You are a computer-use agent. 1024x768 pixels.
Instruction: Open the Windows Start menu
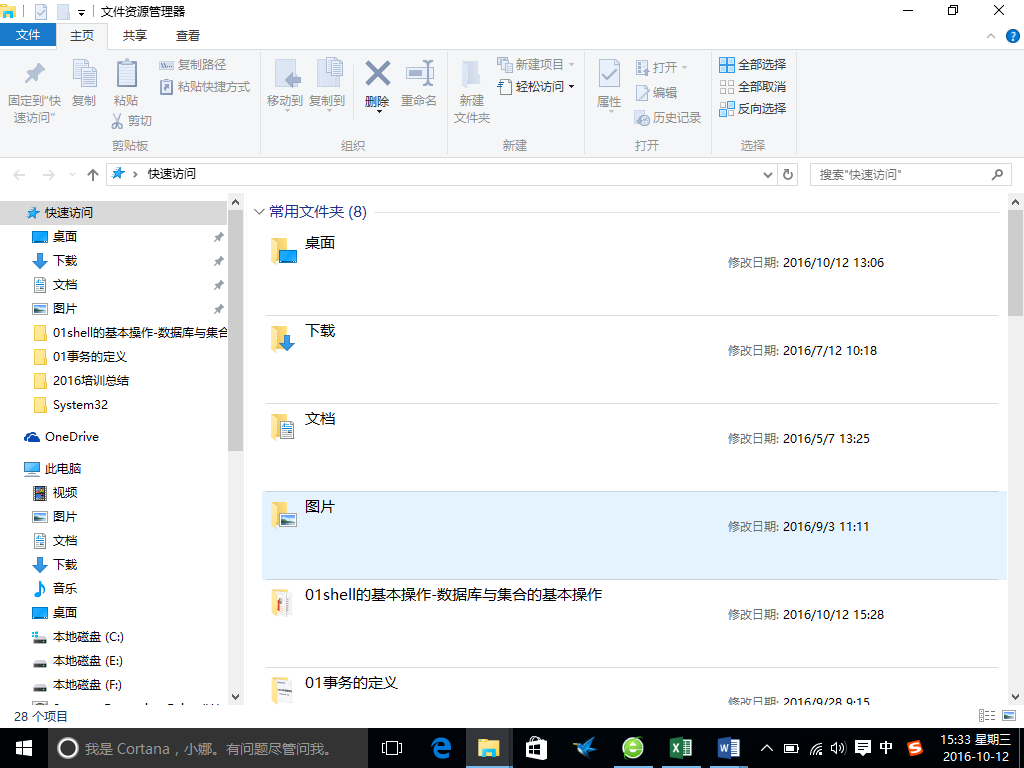click(24, 748)
